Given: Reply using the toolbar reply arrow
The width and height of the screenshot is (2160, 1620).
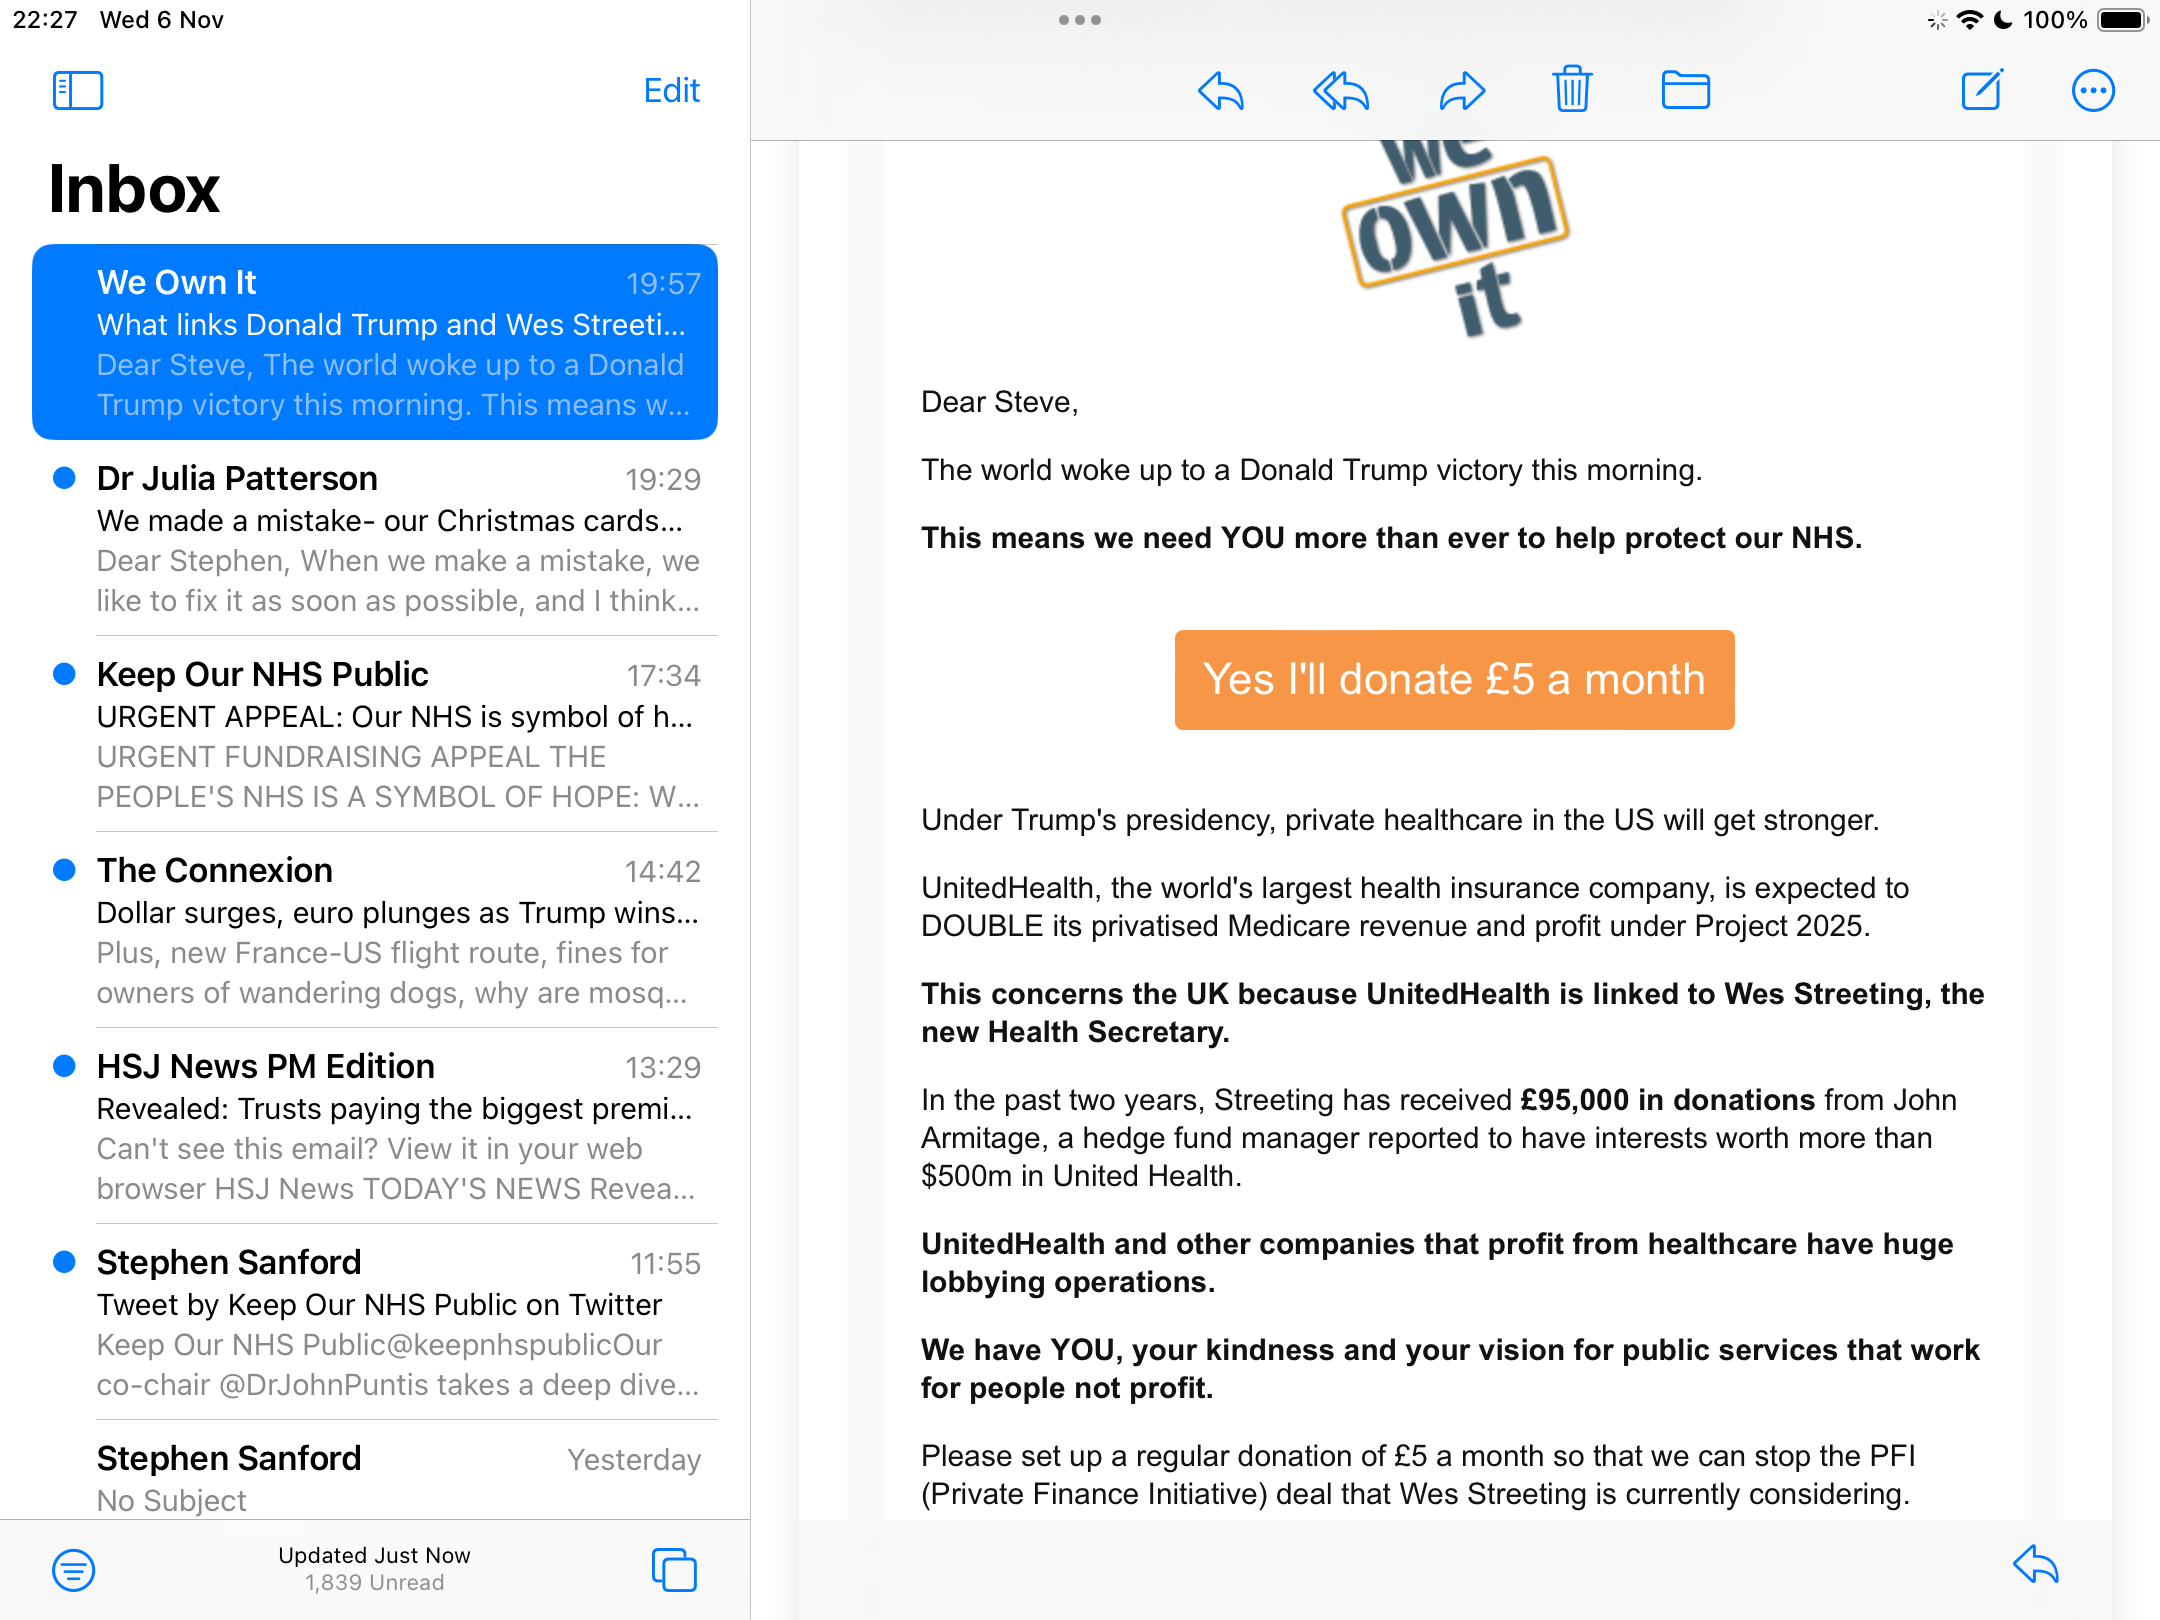Looking at the screenshot, I should [1220, 91].
